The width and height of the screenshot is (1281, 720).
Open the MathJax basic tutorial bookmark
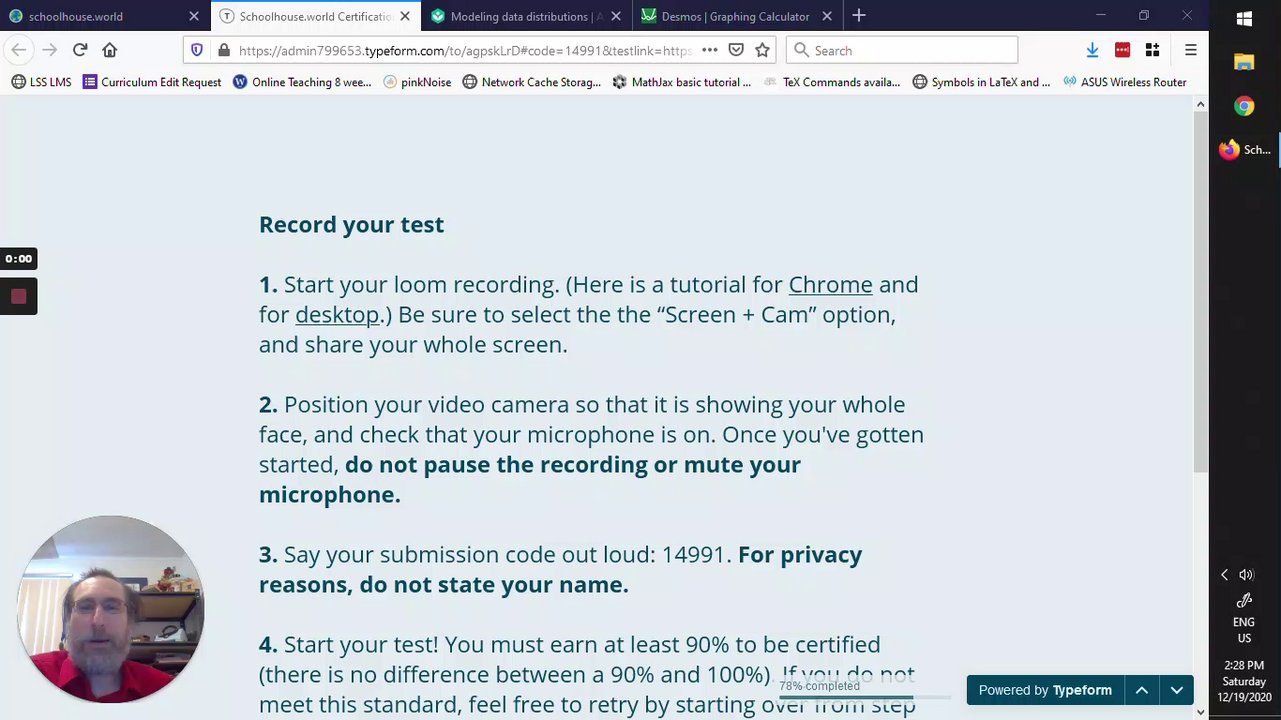click(682, 82)
